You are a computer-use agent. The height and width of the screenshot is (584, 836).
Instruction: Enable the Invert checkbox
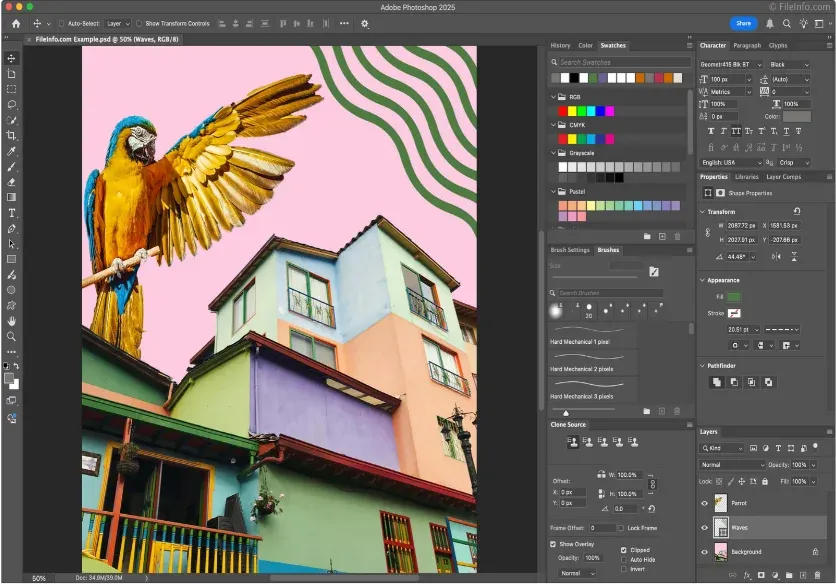[x=623, y=569]
